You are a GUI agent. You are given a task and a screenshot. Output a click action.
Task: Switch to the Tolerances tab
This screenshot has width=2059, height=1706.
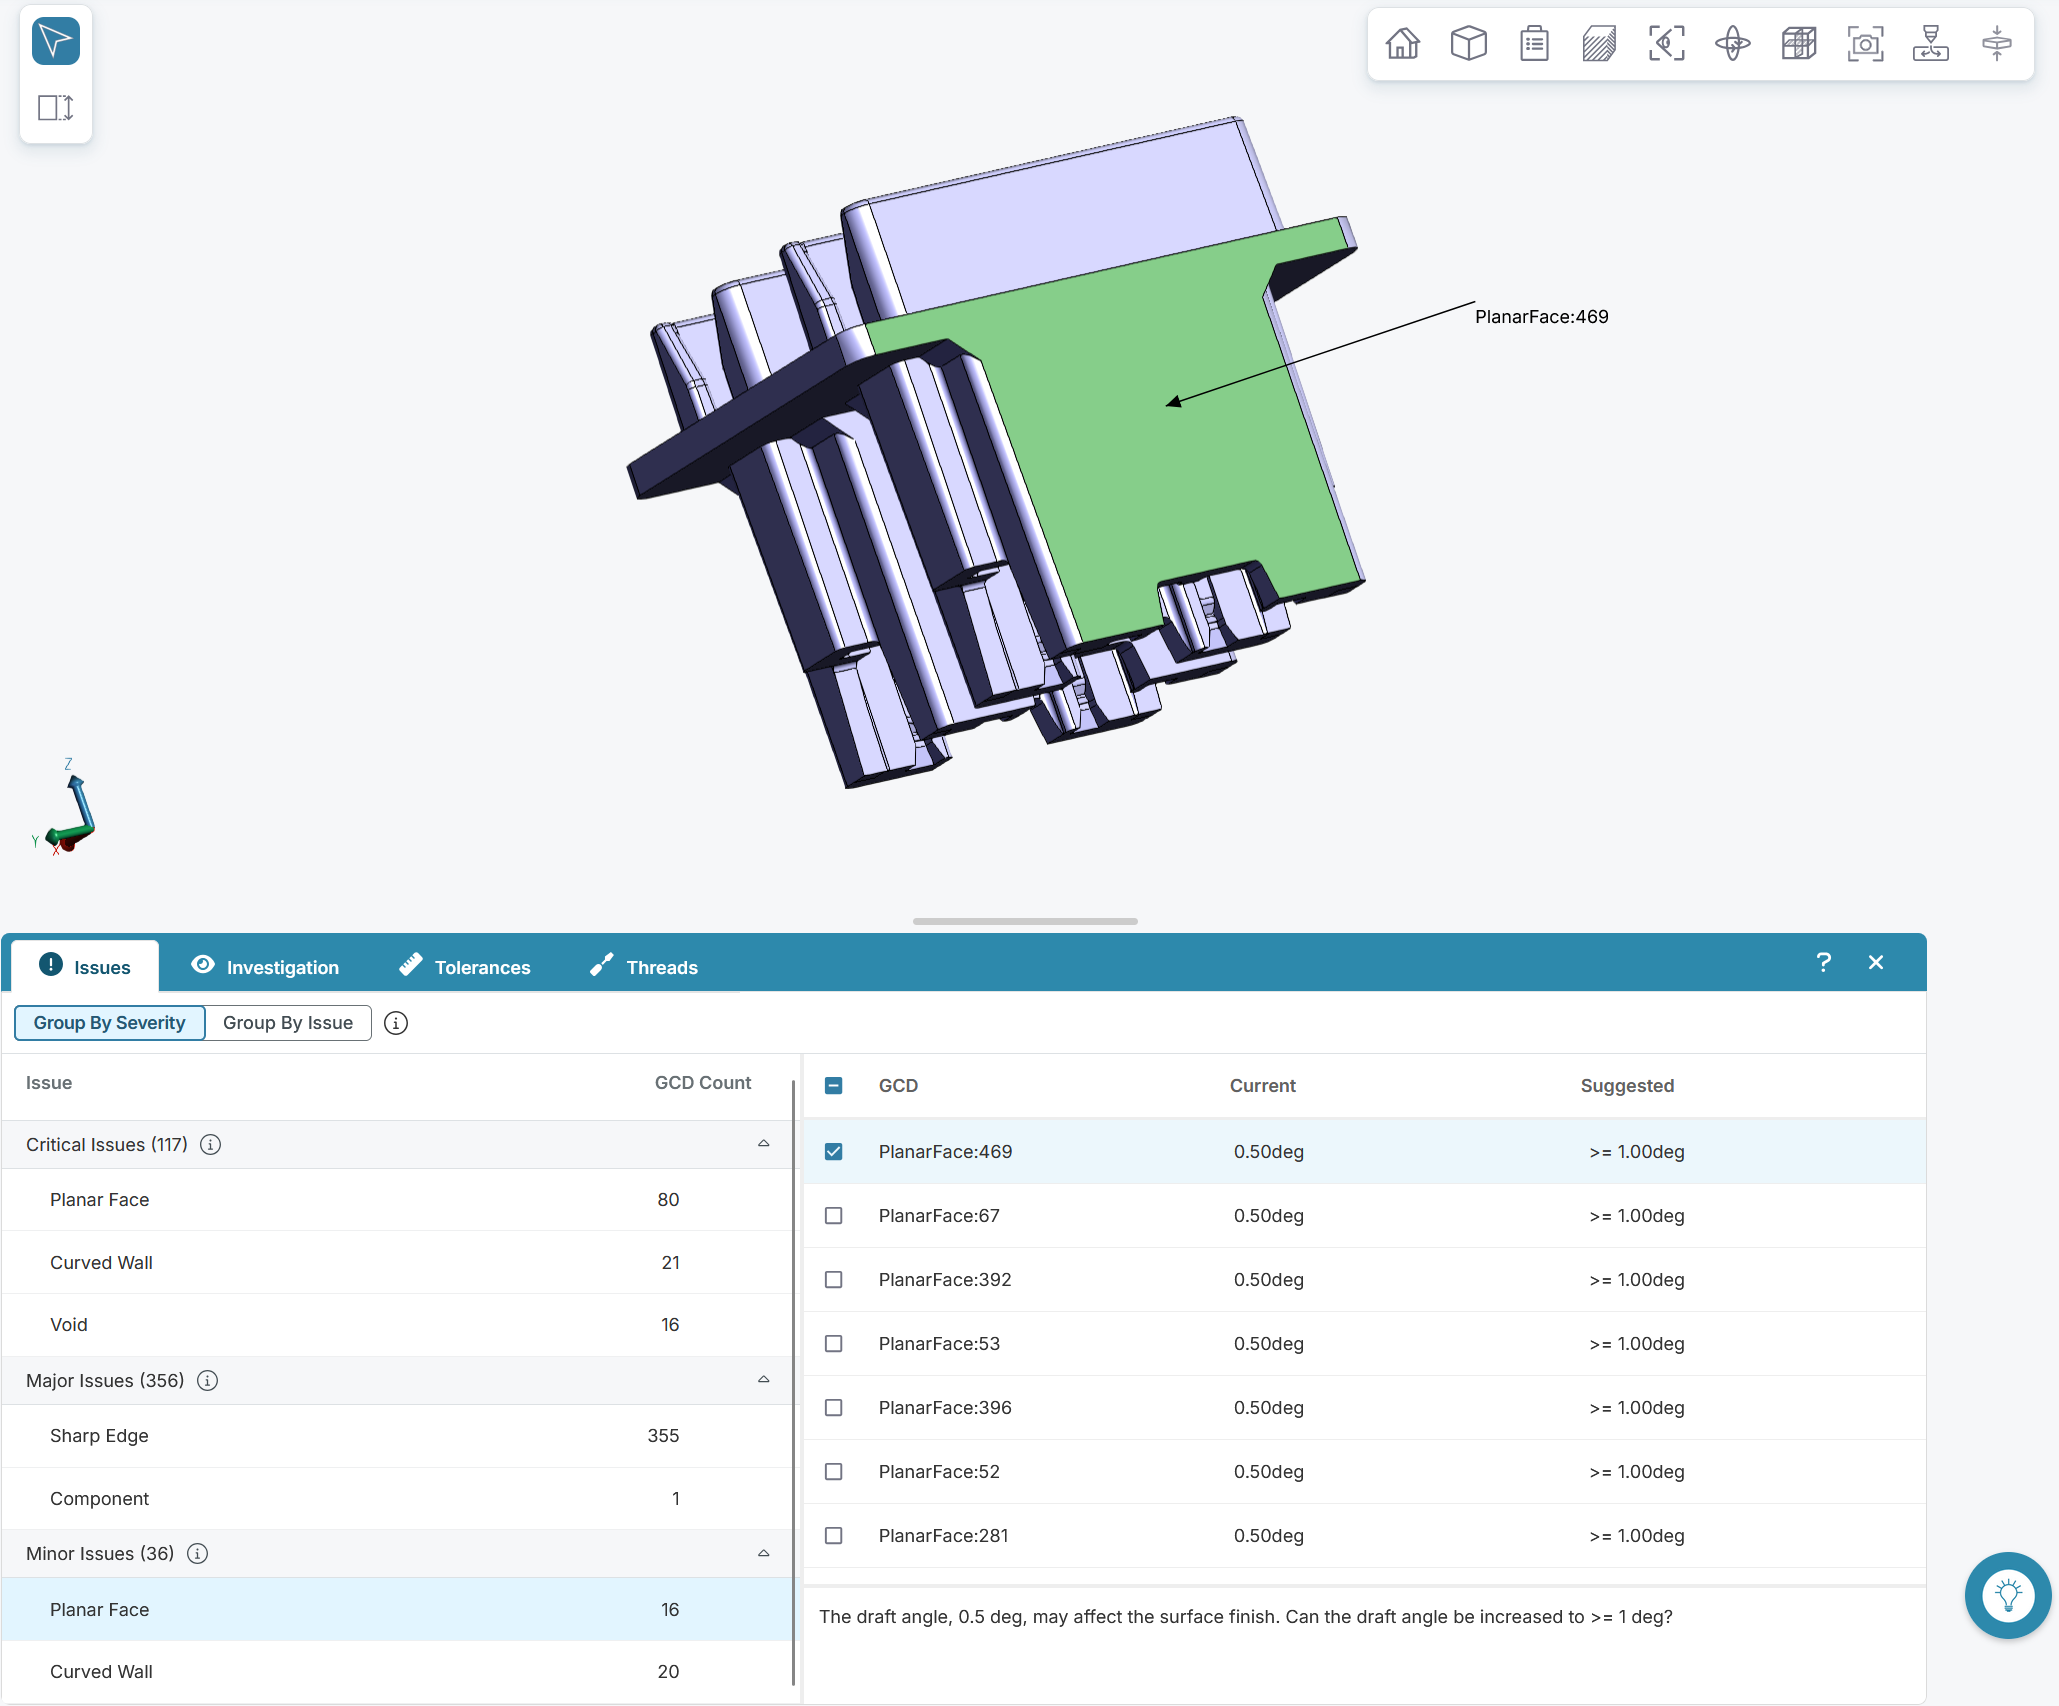pos(465,967)
